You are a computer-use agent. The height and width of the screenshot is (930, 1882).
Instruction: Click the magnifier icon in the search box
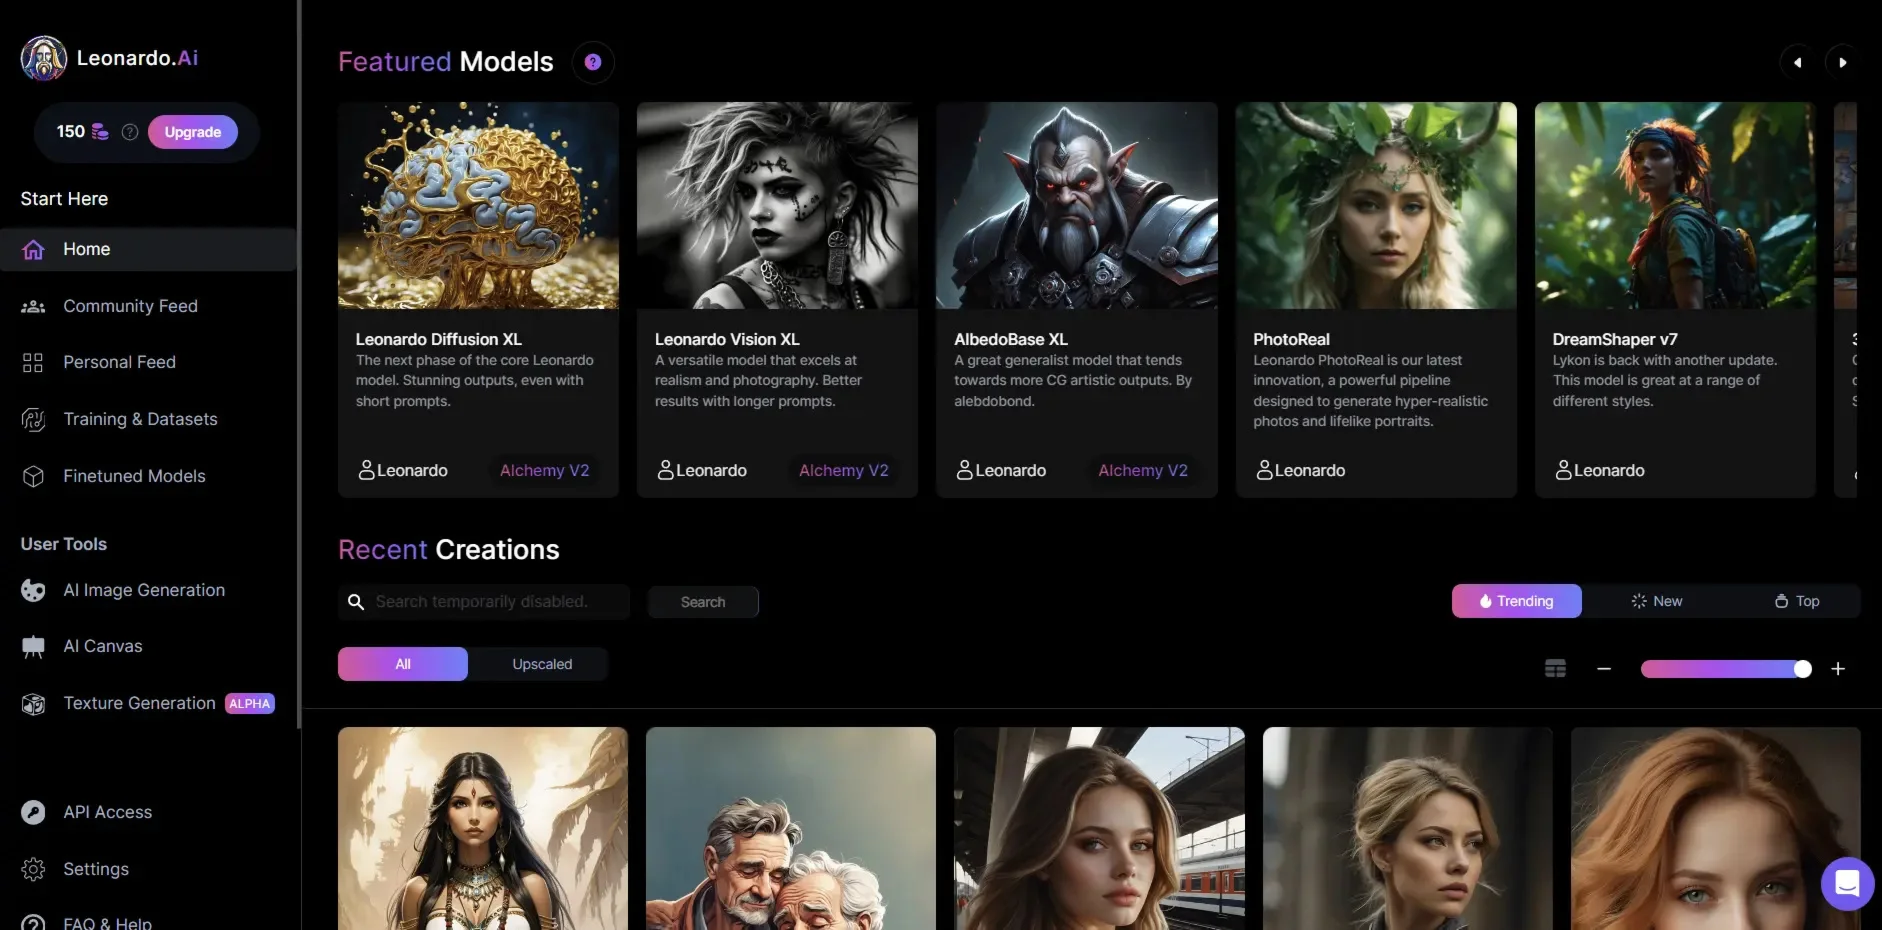coord(355,602)
